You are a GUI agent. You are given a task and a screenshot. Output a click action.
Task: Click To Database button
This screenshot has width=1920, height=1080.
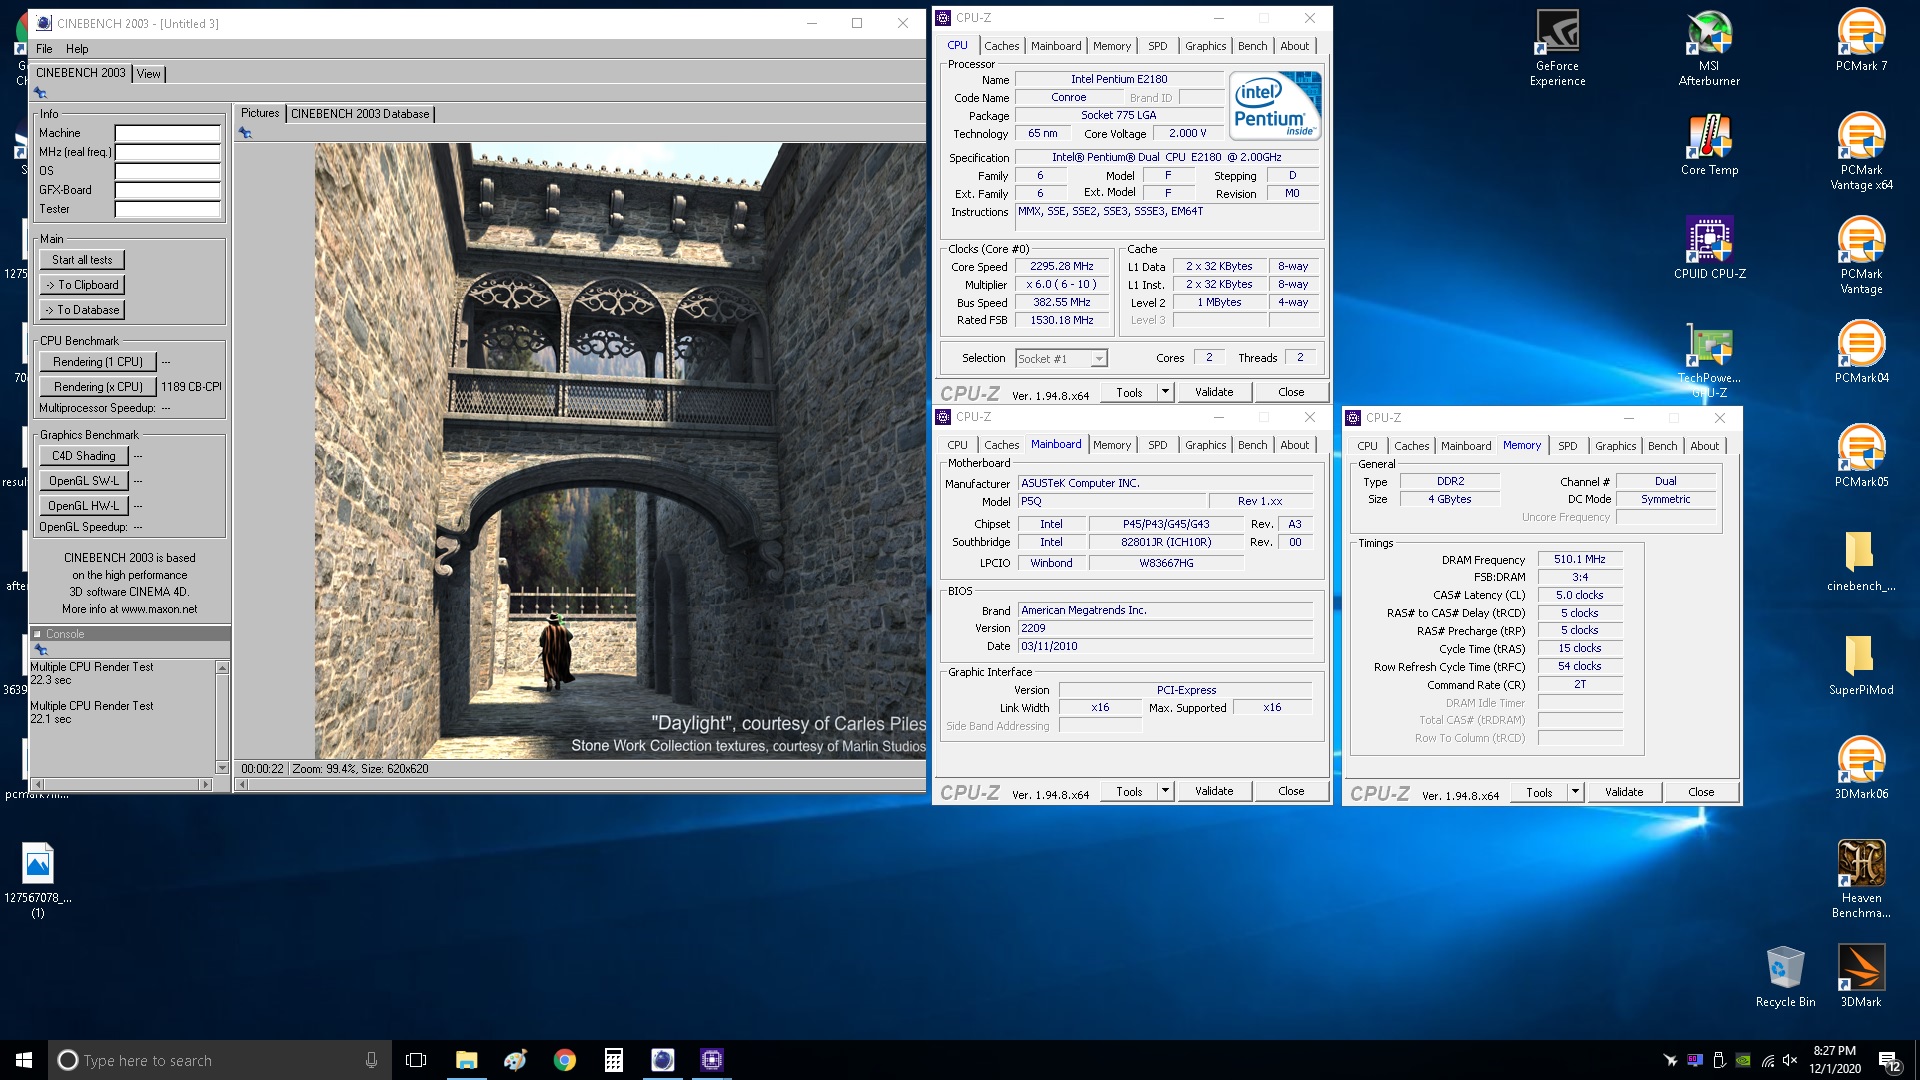[x=82, y=310]
